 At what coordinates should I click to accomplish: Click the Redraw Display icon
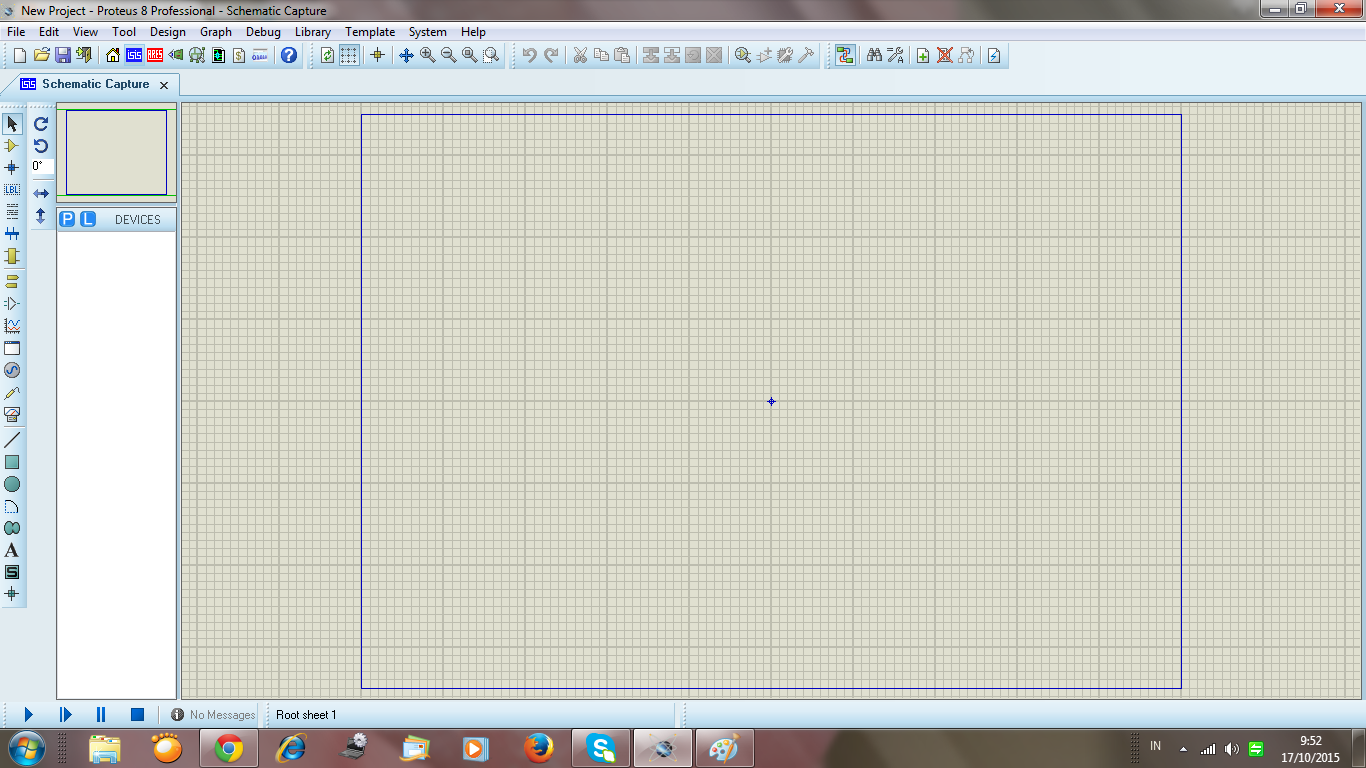[328, 55]
